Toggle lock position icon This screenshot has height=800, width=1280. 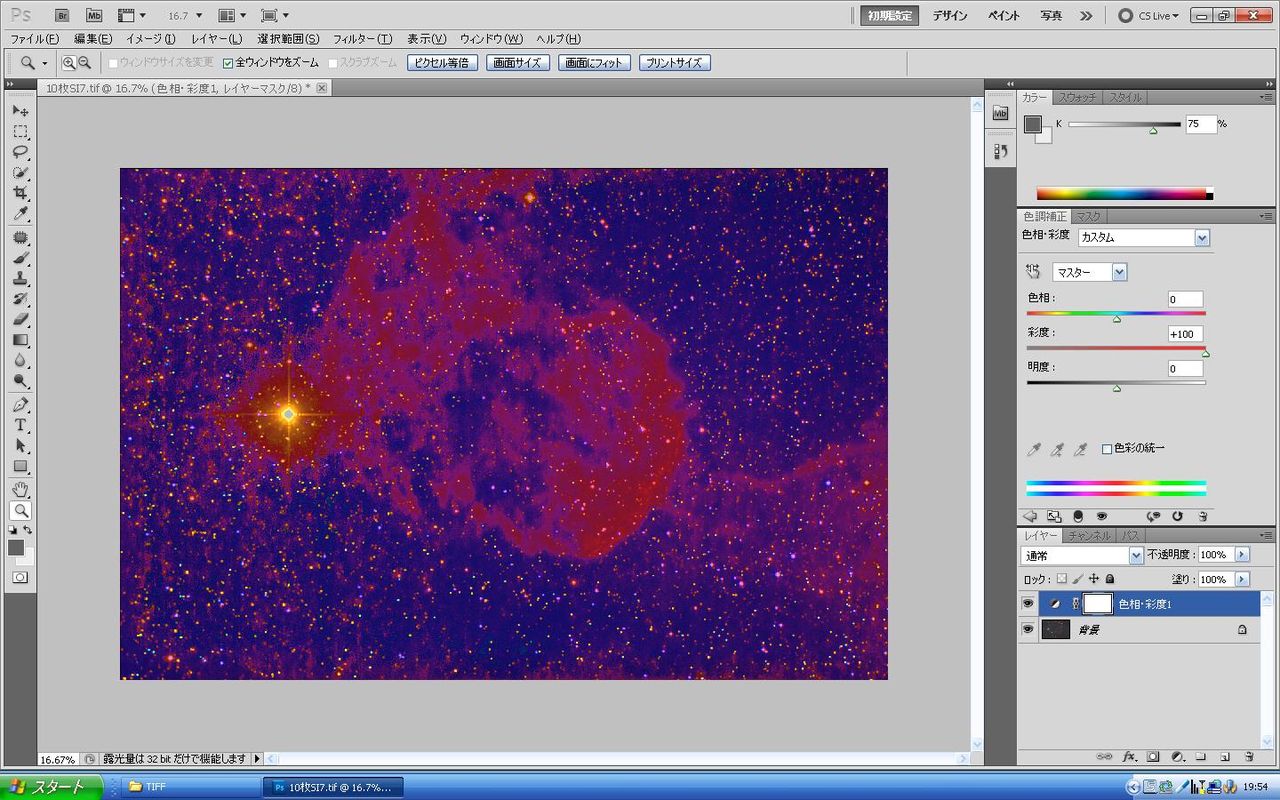(x=1094, y=579)
